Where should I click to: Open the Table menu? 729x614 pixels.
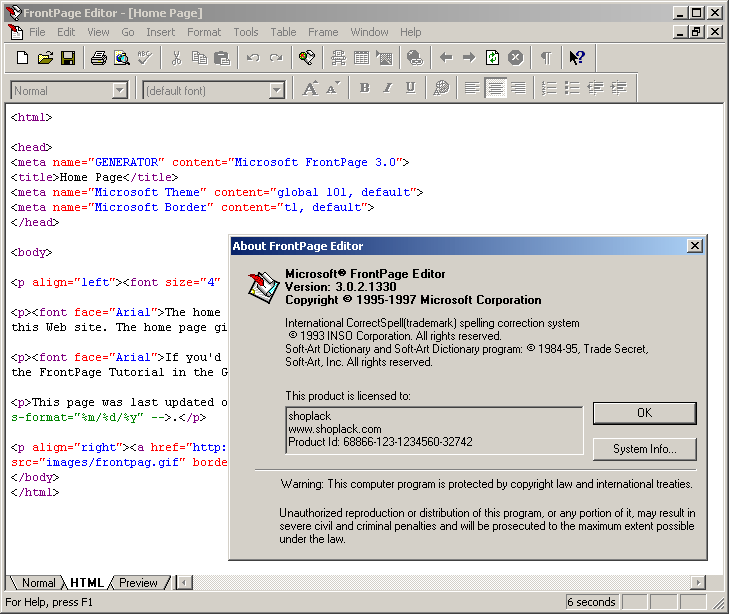[283, 32]
